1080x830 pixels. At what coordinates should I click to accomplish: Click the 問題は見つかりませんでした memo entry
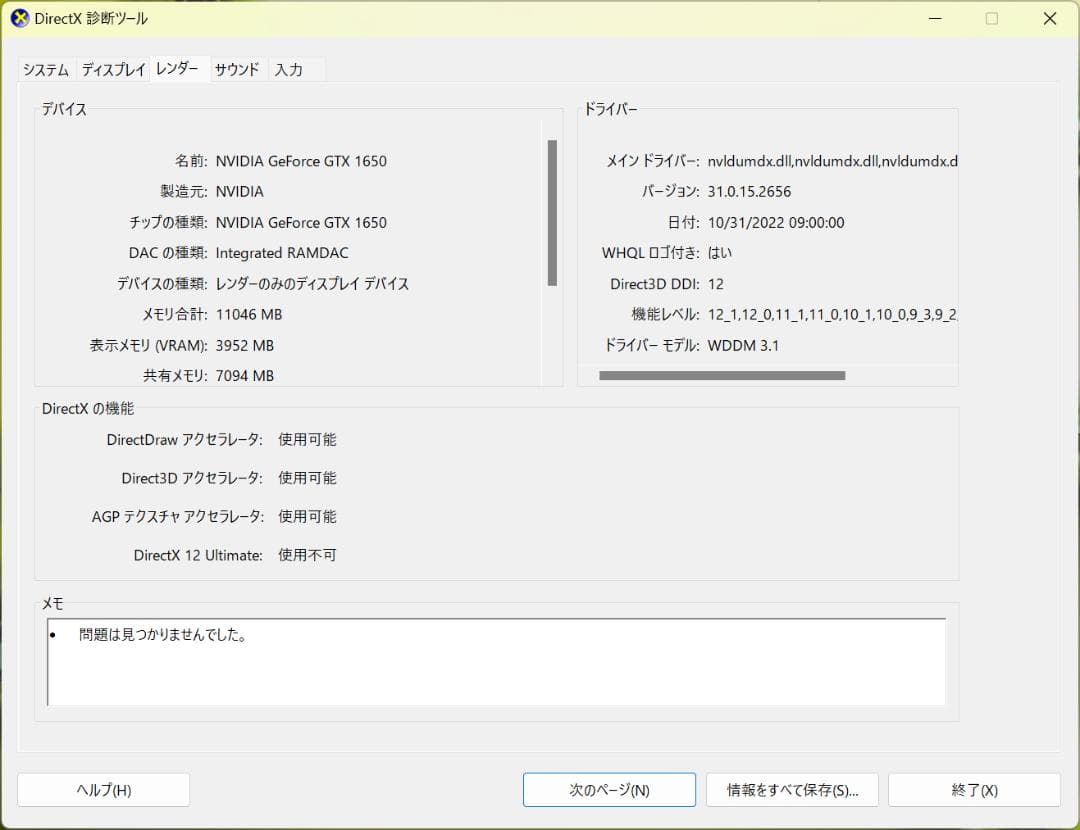162,634
